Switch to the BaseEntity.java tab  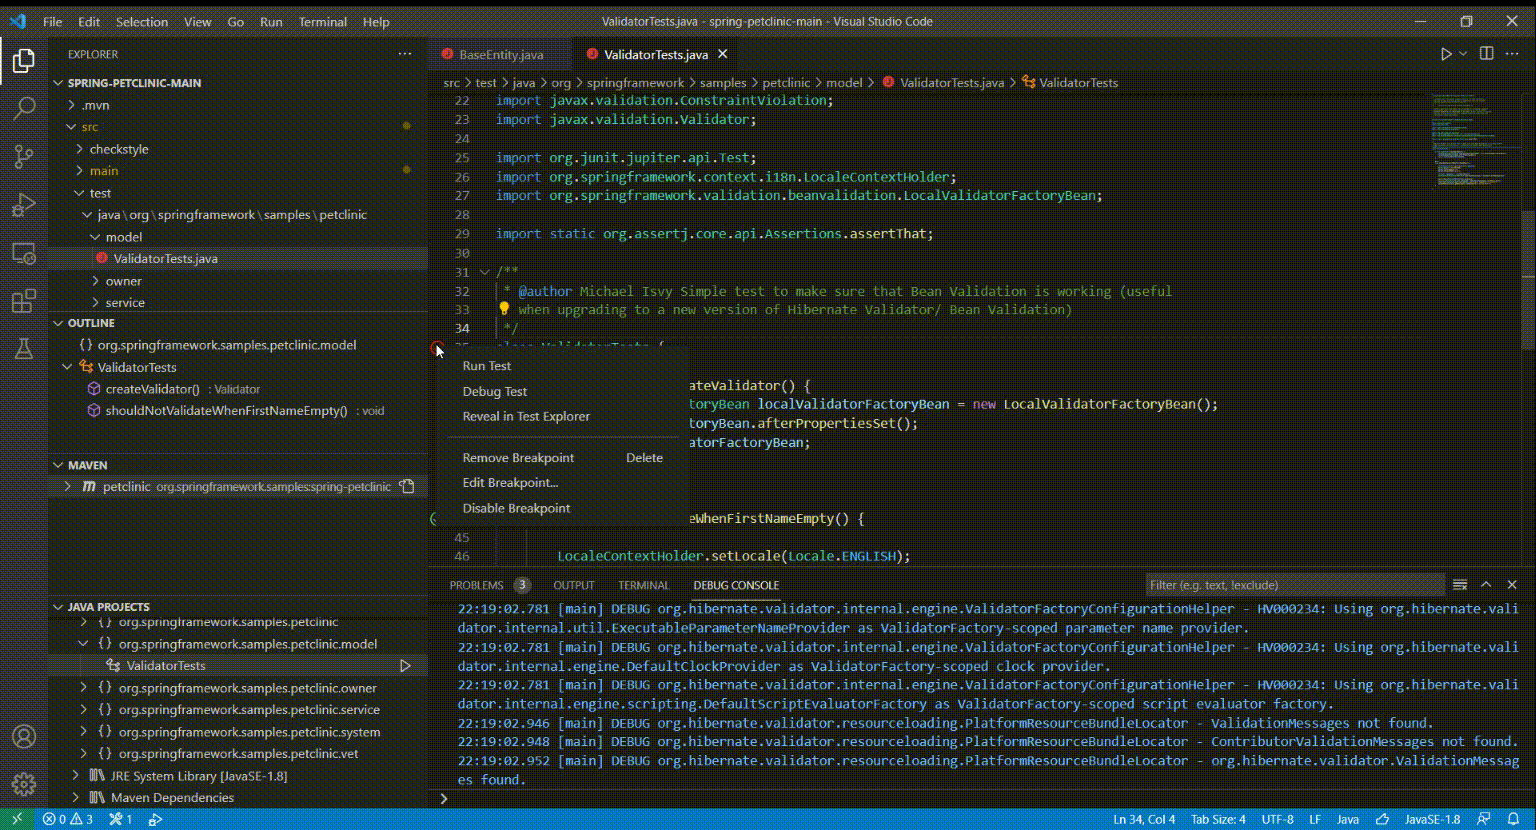pos(500,55)
